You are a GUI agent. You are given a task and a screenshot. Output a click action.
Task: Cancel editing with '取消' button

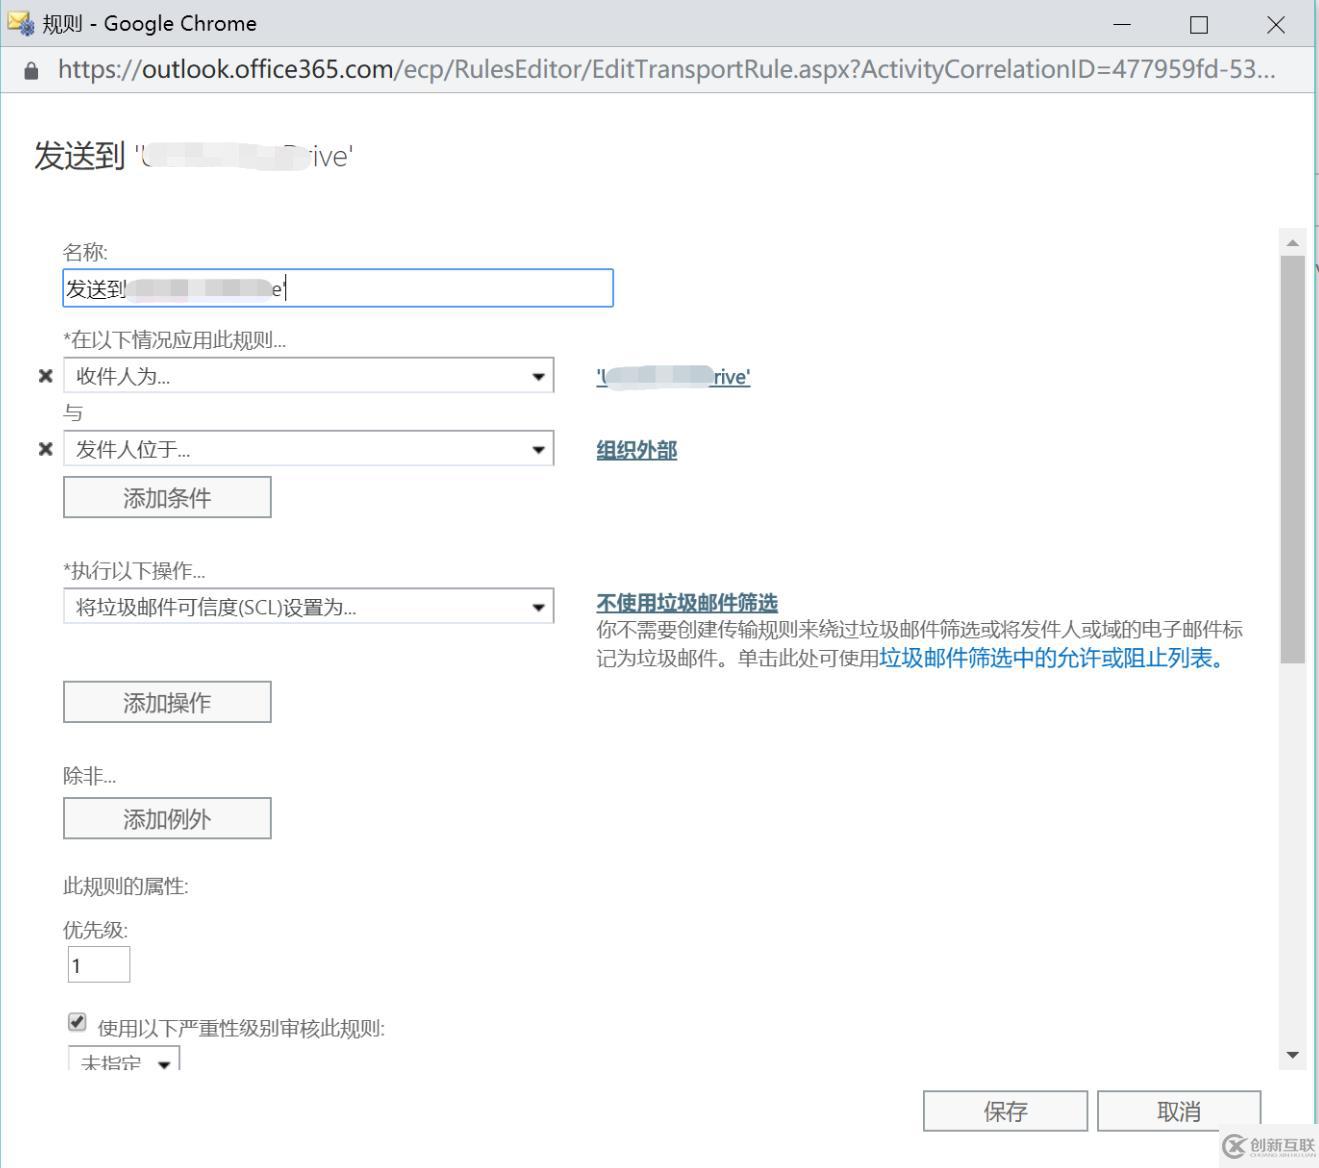(x=1179, y=1111)
